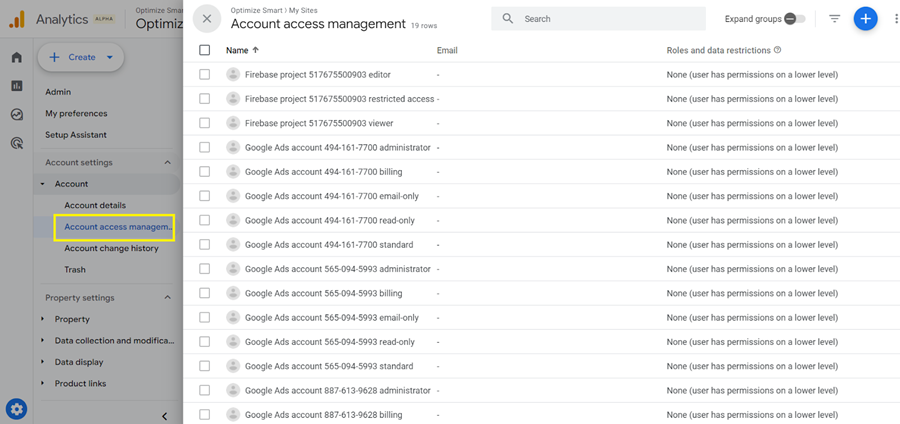900x424 pixels.
Task: Check the Firebase project 517675500903 editor row
Action: 204,75
